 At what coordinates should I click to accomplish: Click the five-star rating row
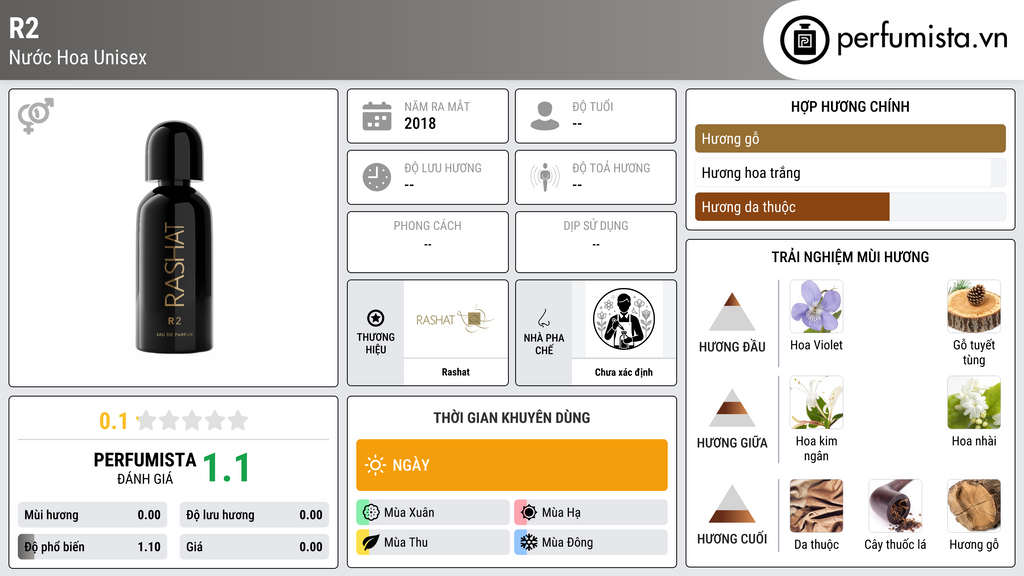pyautogui.click(x=192, y=421)
